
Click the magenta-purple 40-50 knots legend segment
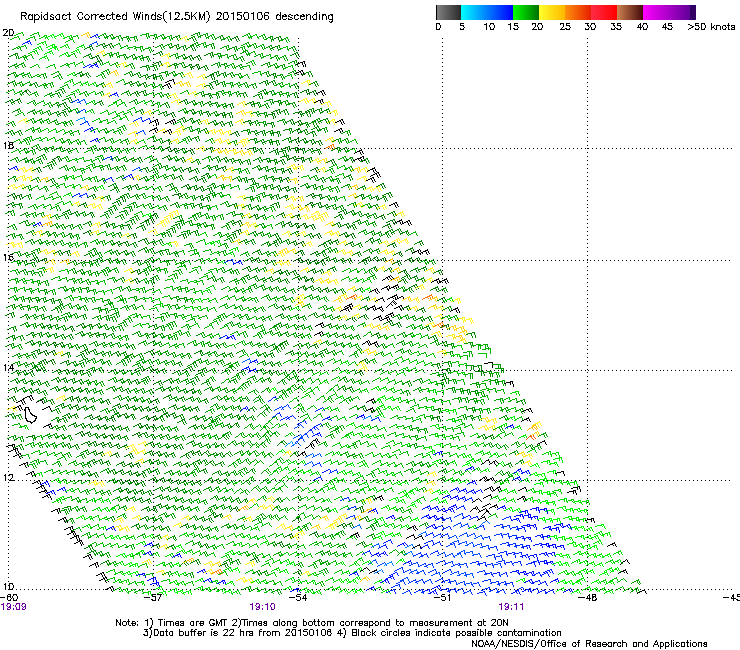[x=669, y=12]
